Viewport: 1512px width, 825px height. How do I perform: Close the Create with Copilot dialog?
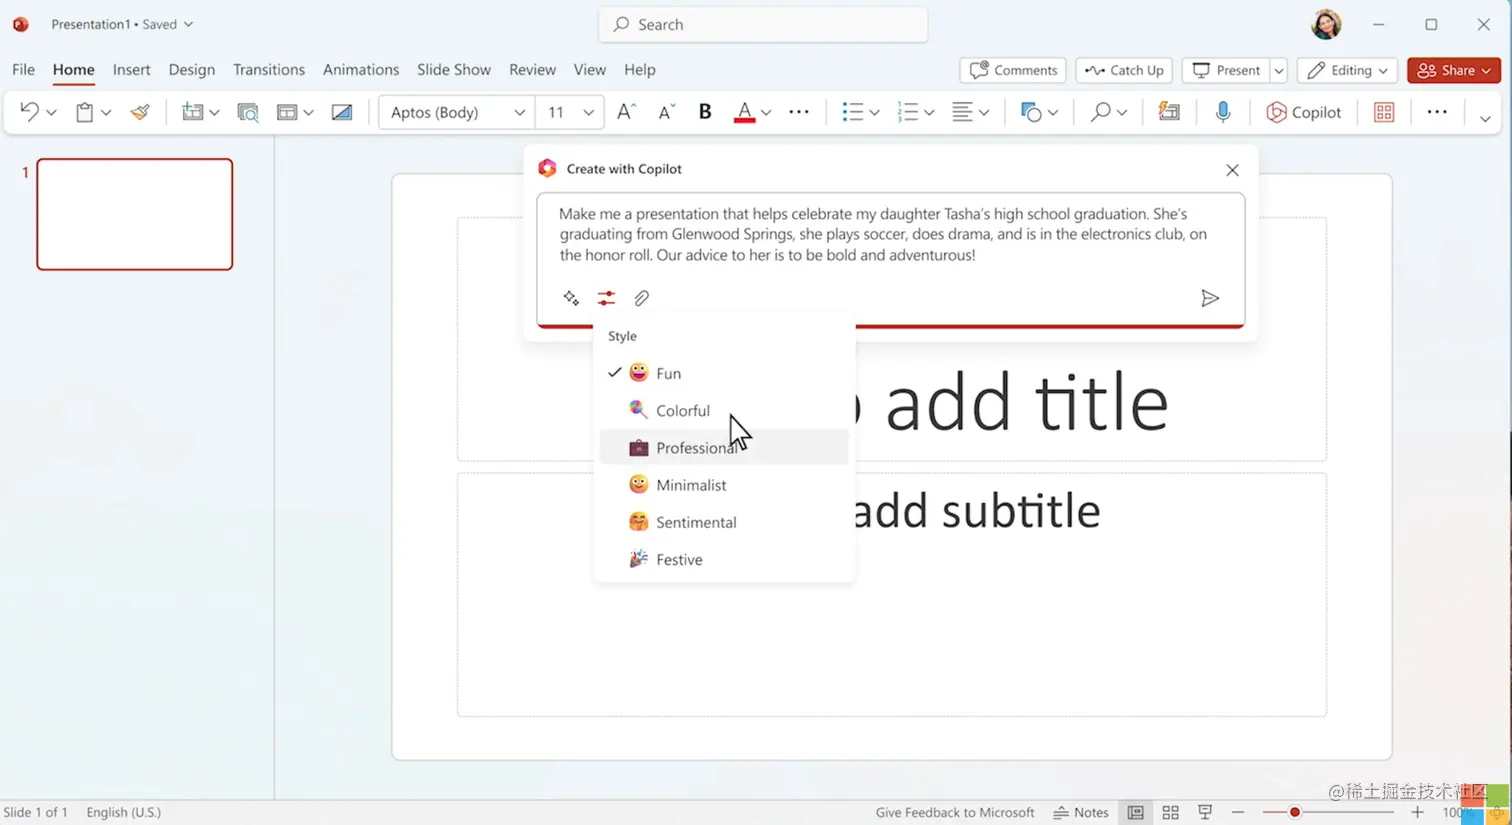(1232, 170)
